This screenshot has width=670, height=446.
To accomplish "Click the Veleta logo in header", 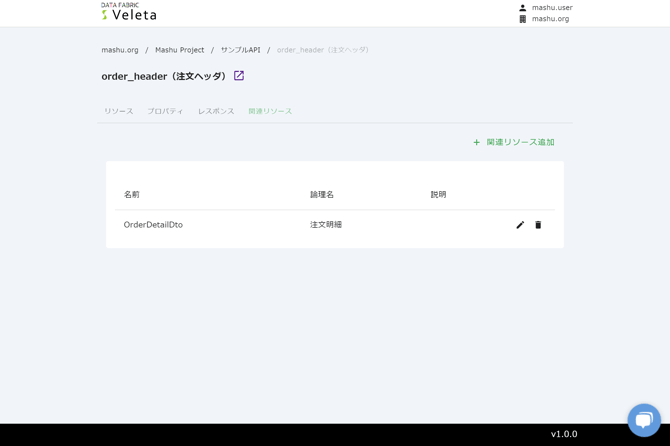I will pos(128,12).
